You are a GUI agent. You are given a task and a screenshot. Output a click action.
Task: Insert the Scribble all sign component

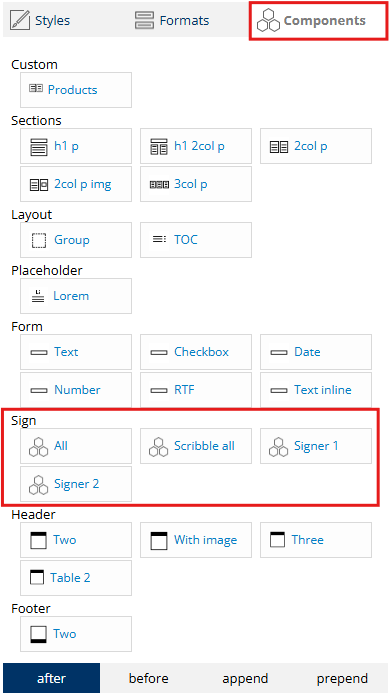click(x=196, y=446)
